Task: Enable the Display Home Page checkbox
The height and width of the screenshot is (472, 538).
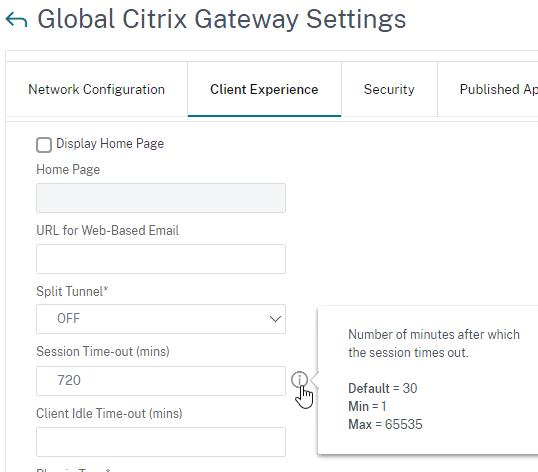Action: (44, 144)
